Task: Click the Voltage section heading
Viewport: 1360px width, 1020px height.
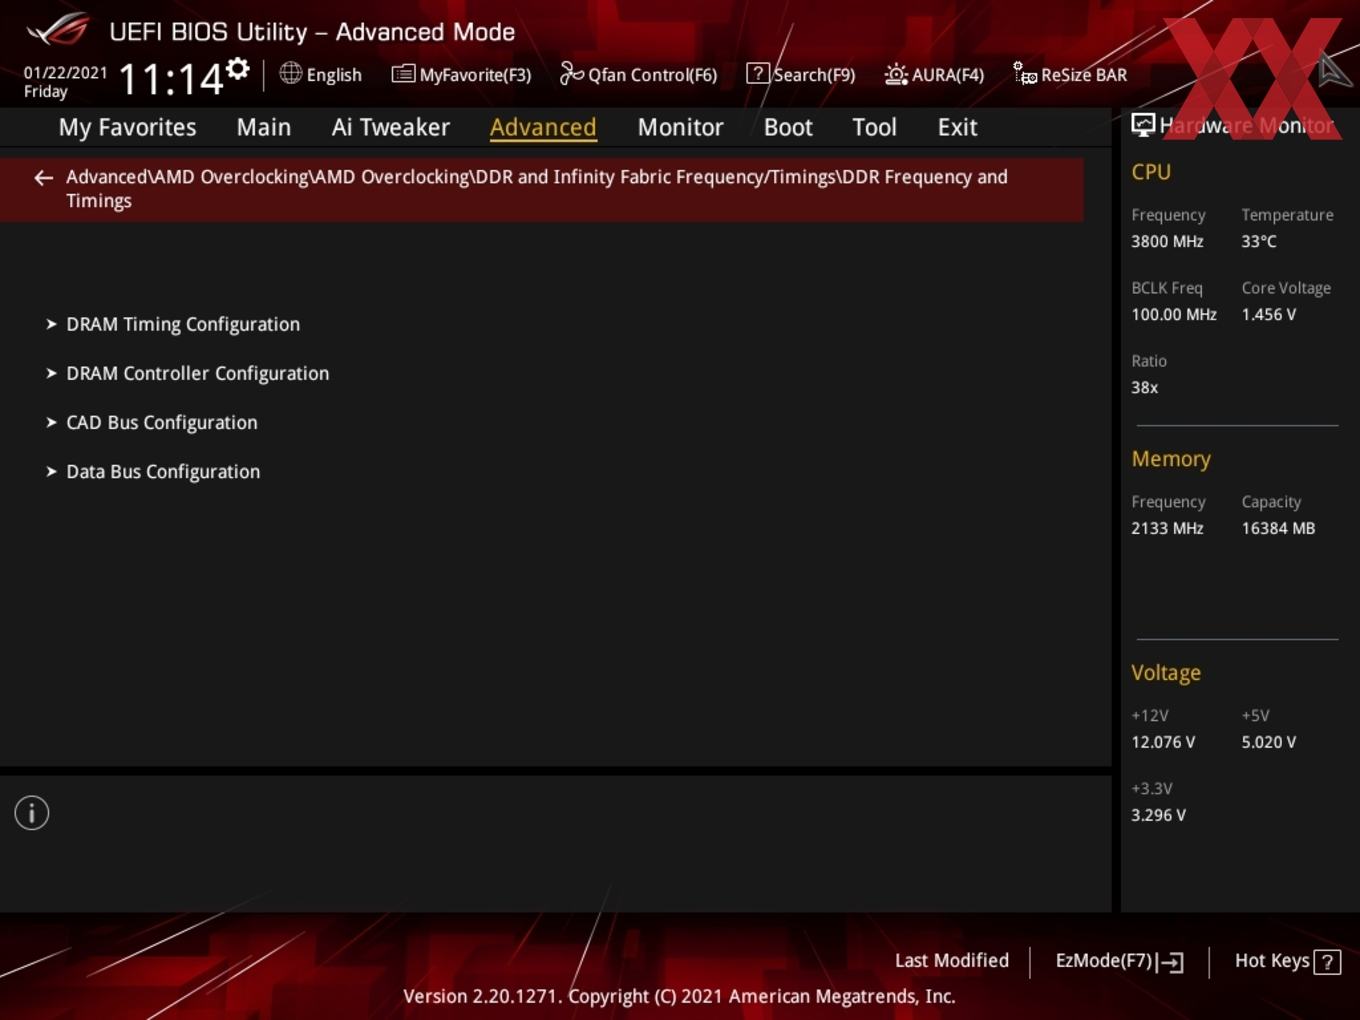Action: point(1166,673)
